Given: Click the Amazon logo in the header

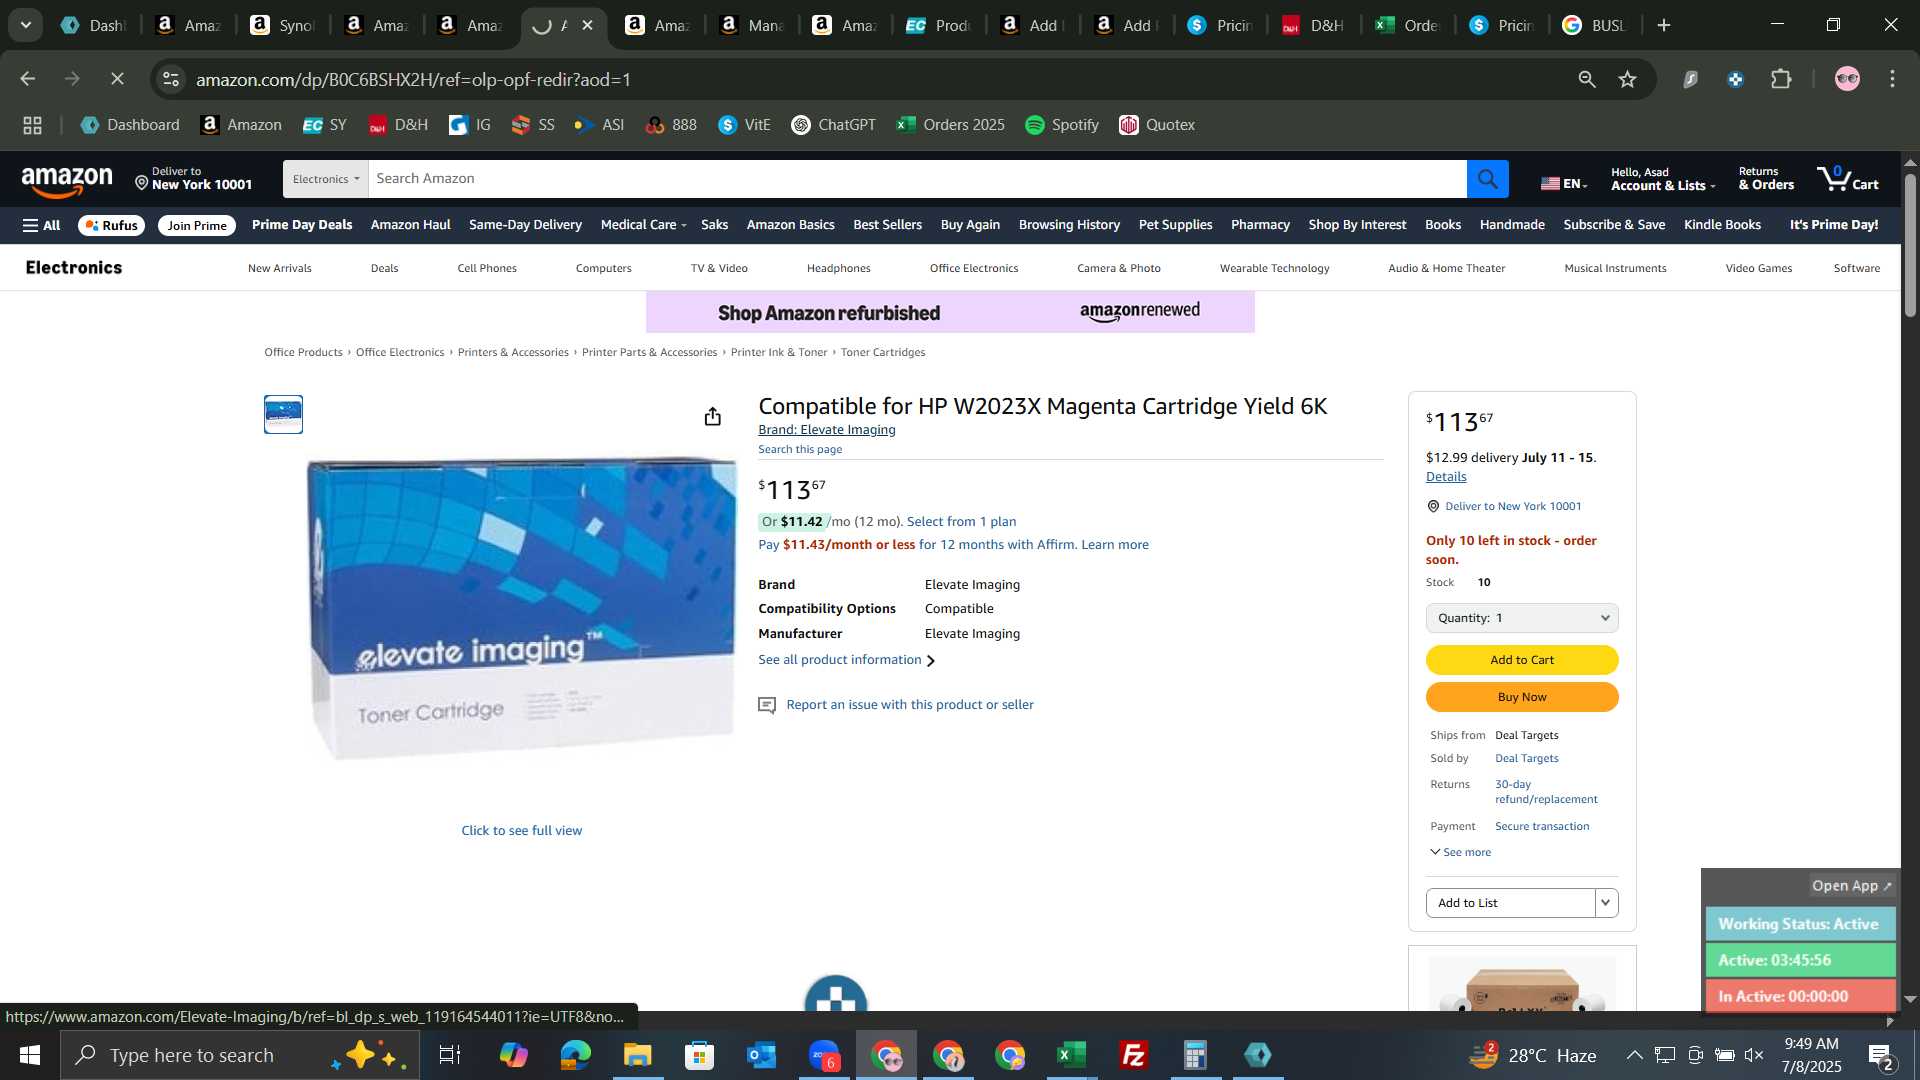Looking at the screenshot, I should click(67, 181).
